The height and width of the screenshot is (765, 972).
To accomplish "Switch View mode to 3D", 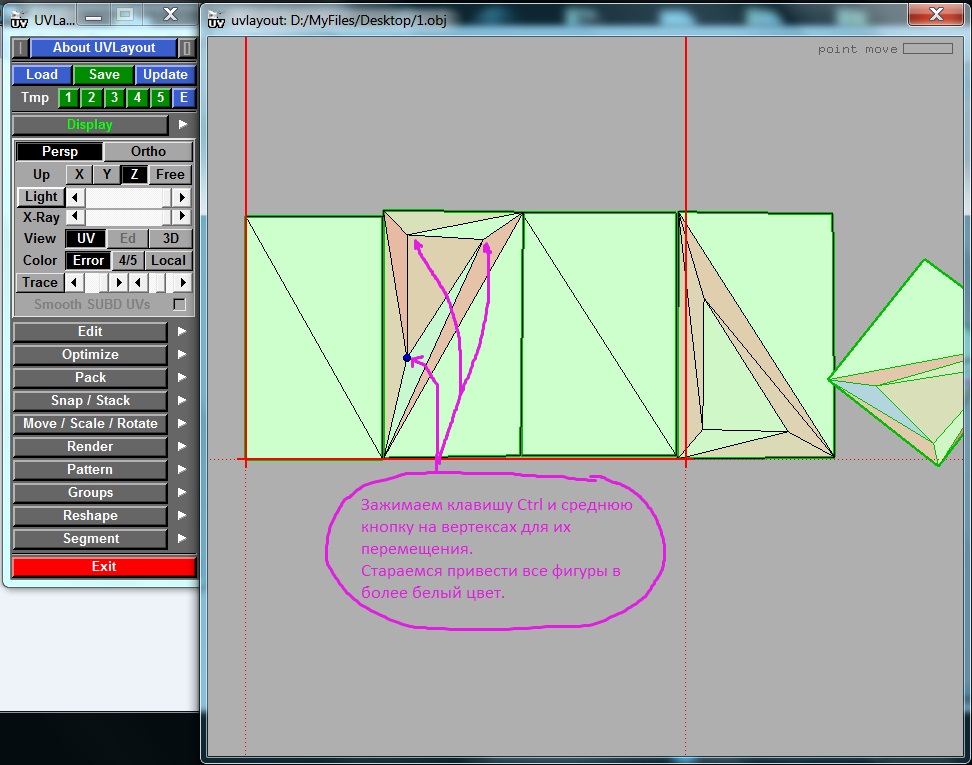I will click(x=170, y=238).
